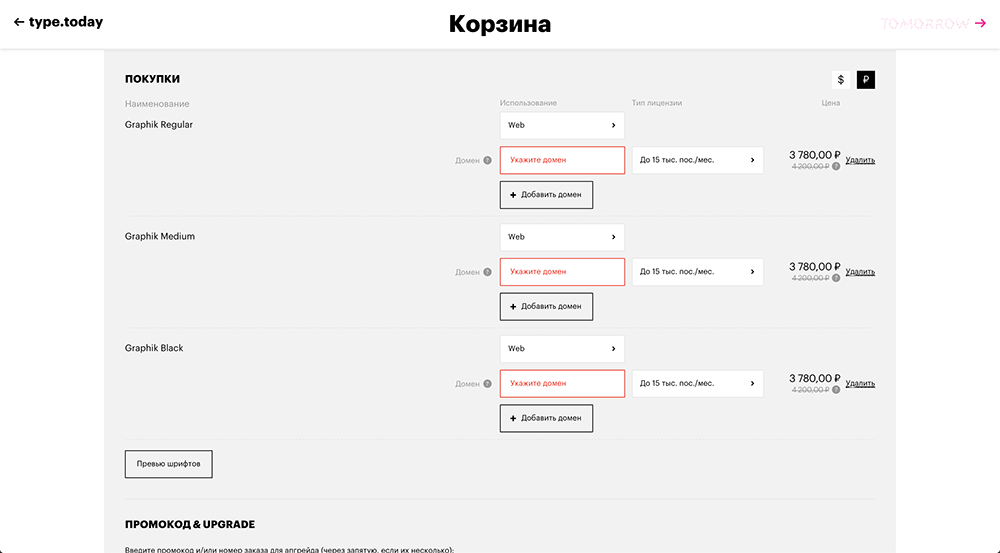Click the help icon beside Graphik Medium domain label
This screenshot has height=553, width=1000.
[x=488, y=272]
